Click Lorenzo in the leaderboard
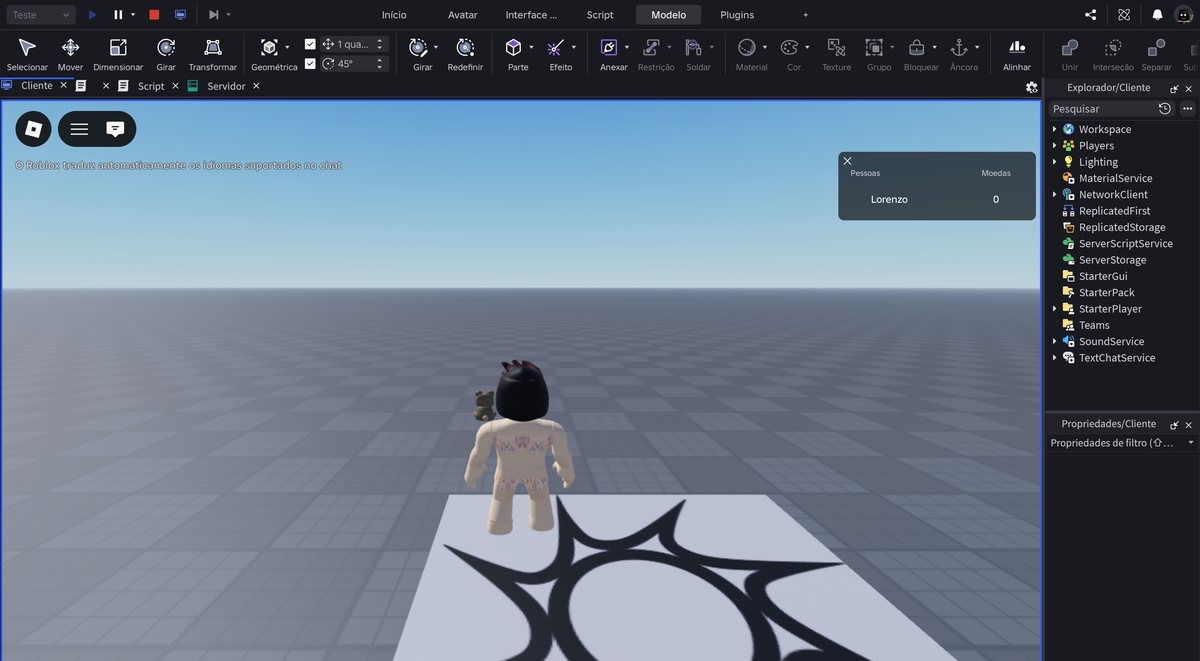Image resolution: width=1200 pixels, height=661 pixels. point(889,199)
